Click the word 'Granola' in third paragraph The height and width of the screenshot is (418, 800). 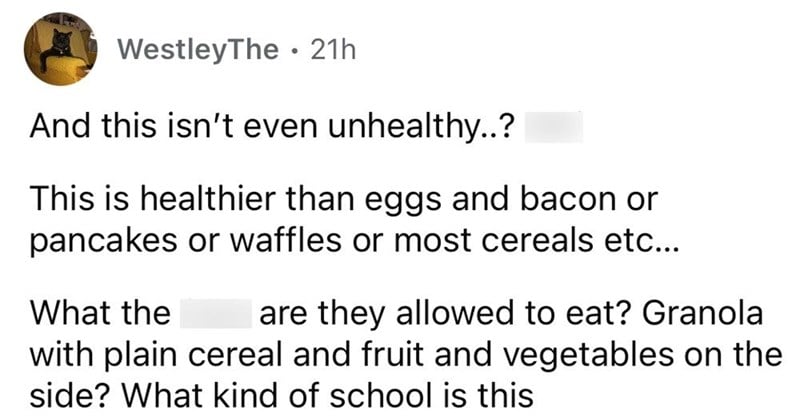(703, 312)
